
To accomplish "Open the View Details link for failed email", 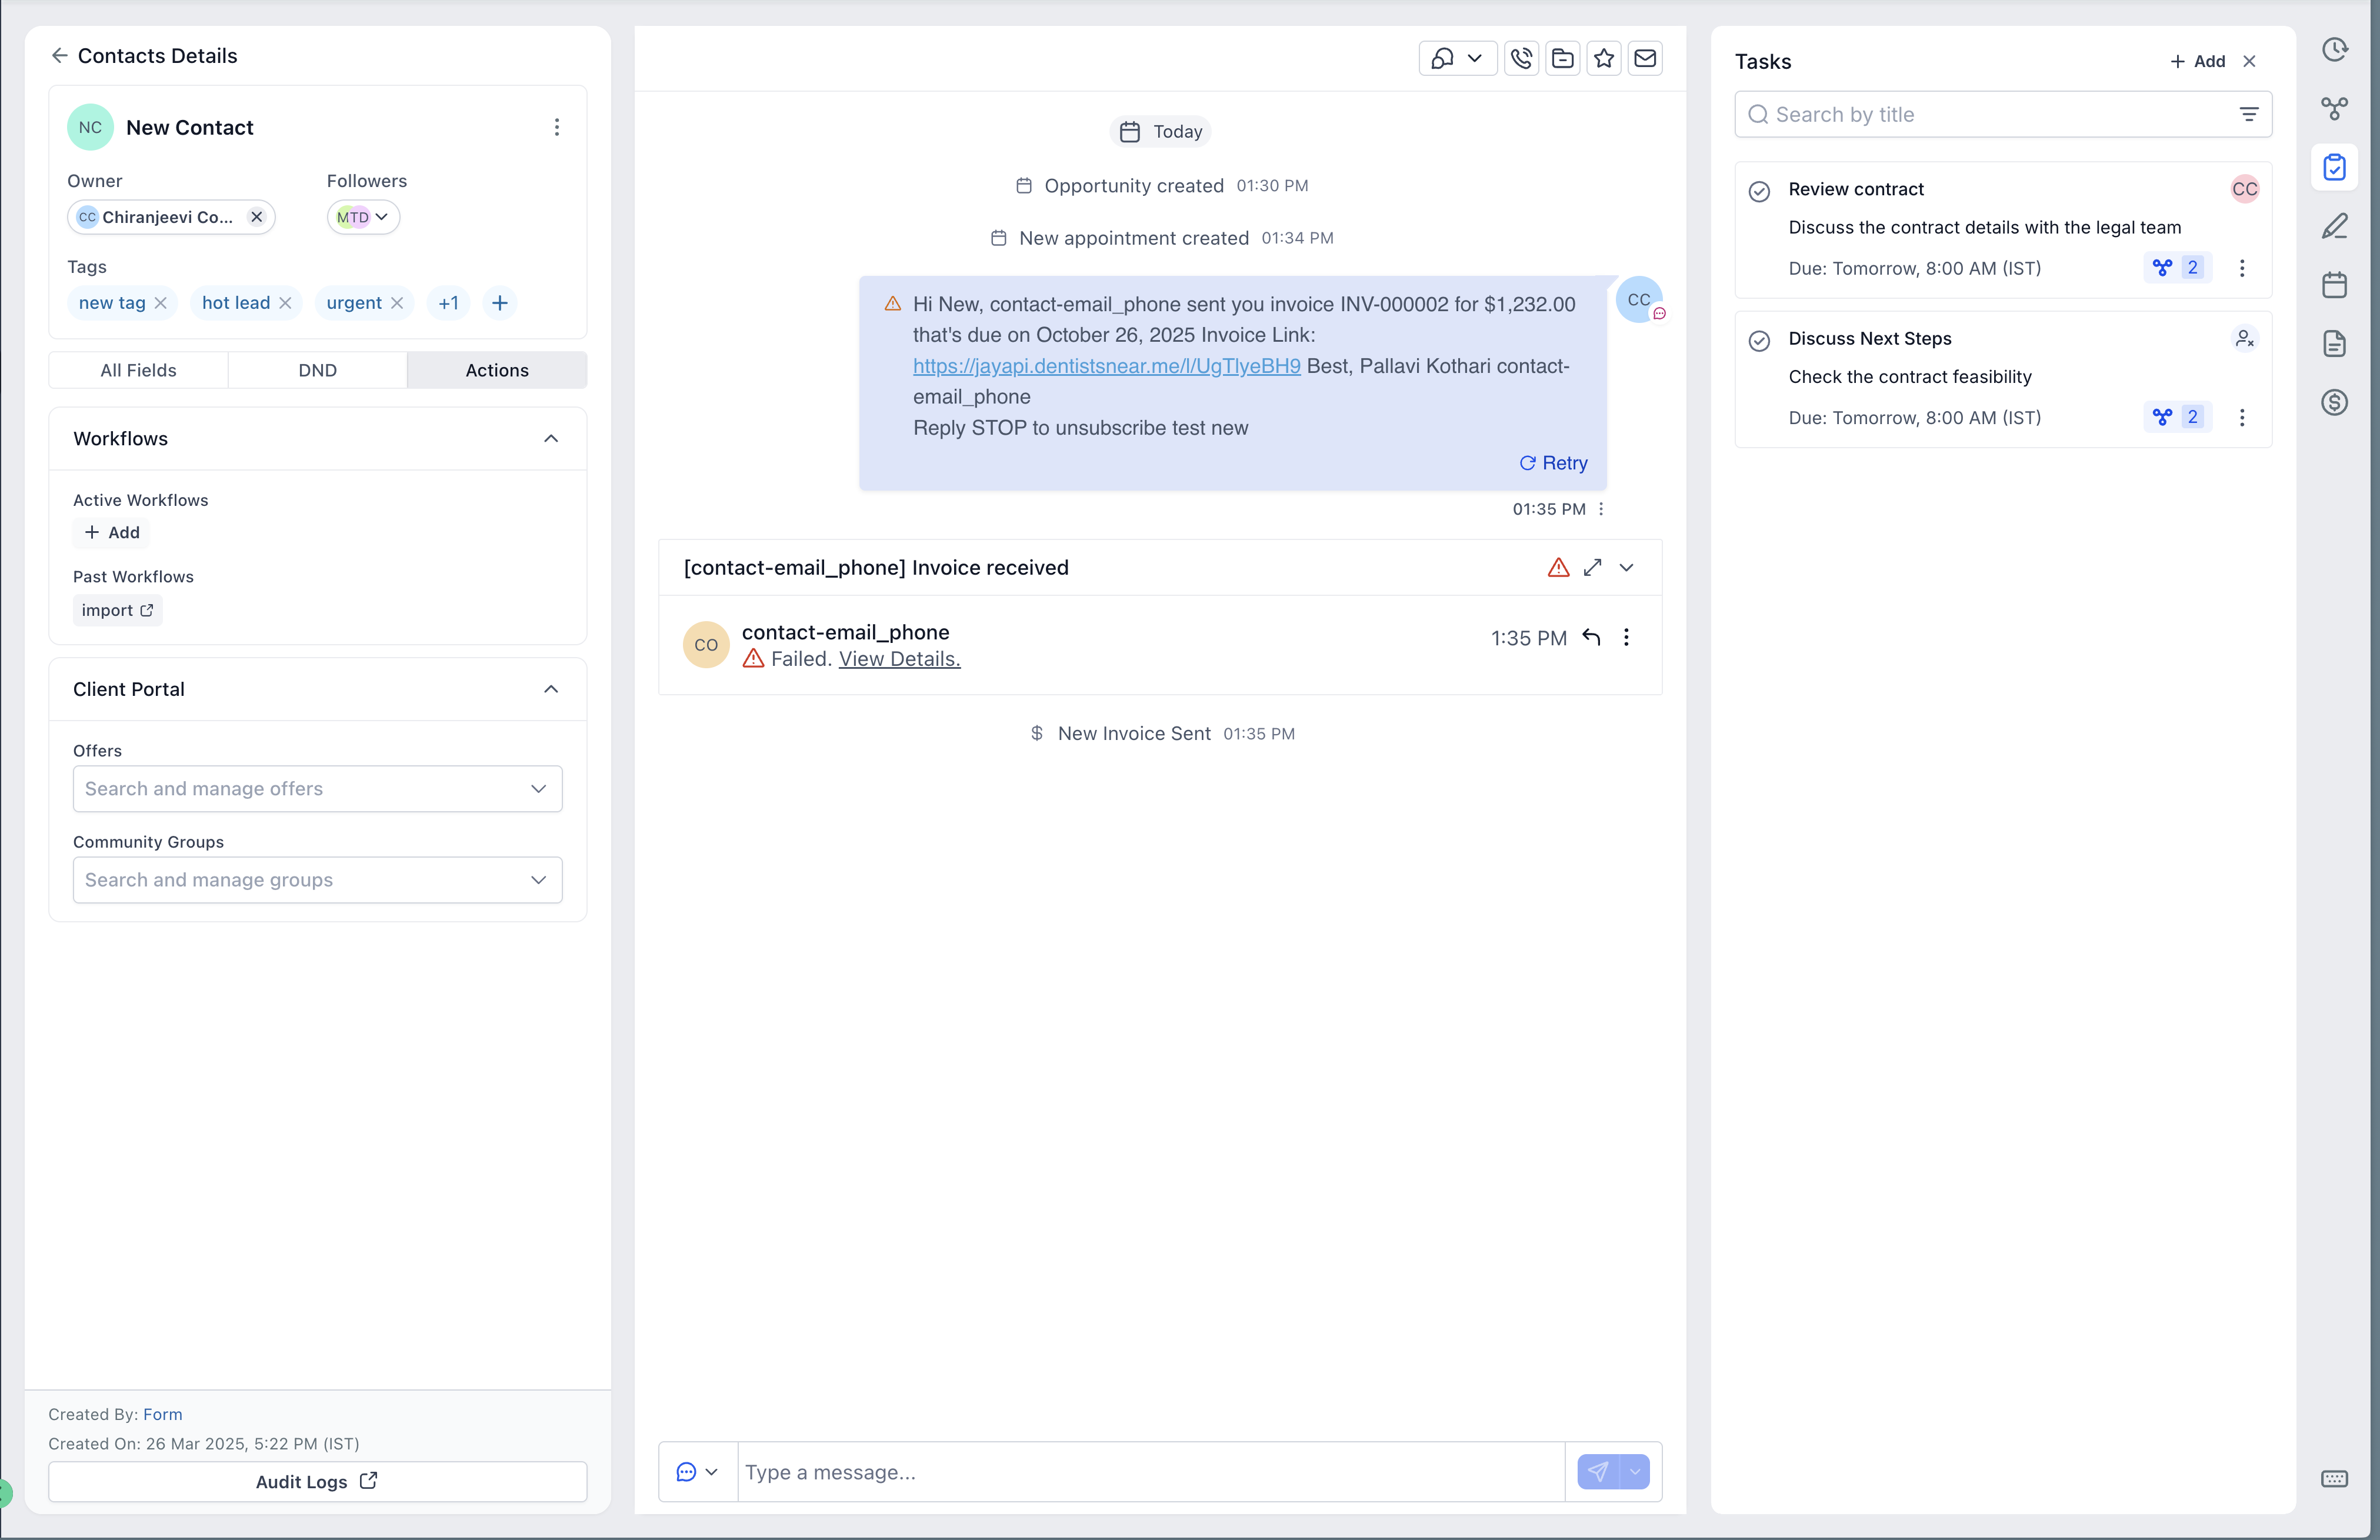I will coord(899,659).
